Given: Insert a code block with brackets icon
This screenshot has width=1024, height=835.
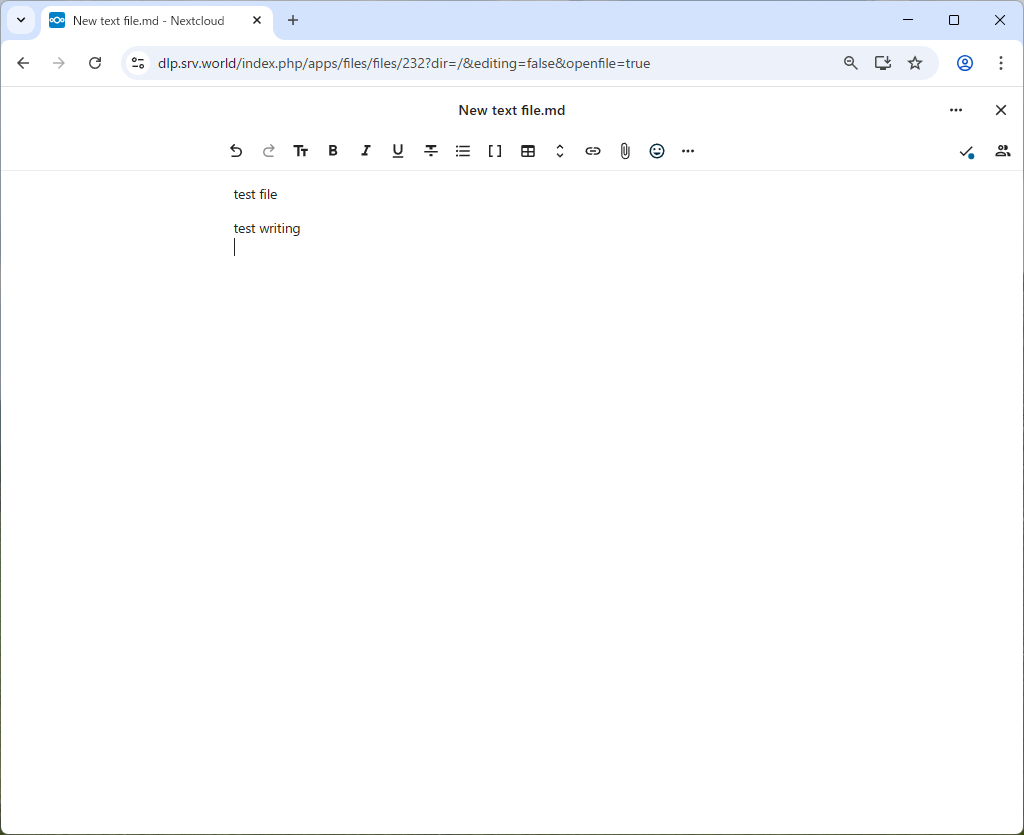Looking at the screenshot, I should (495, 151).
